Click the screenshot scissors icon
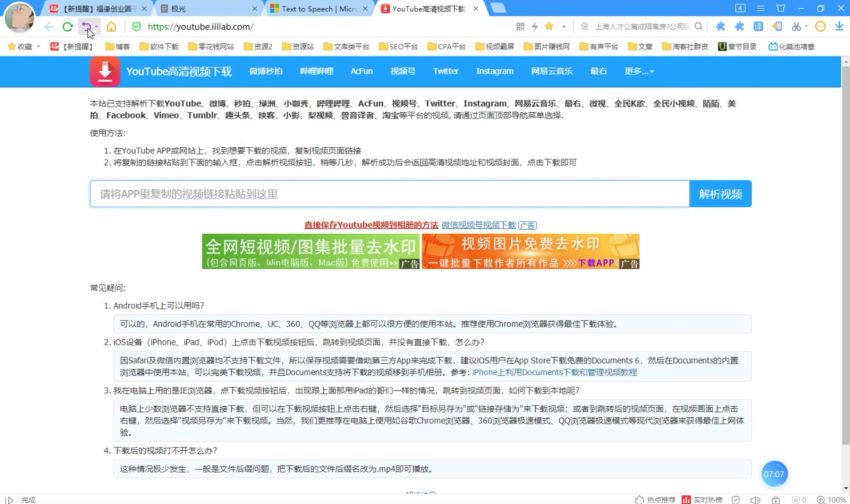Viewport: 850px width, 504px height. pos(796,26)
